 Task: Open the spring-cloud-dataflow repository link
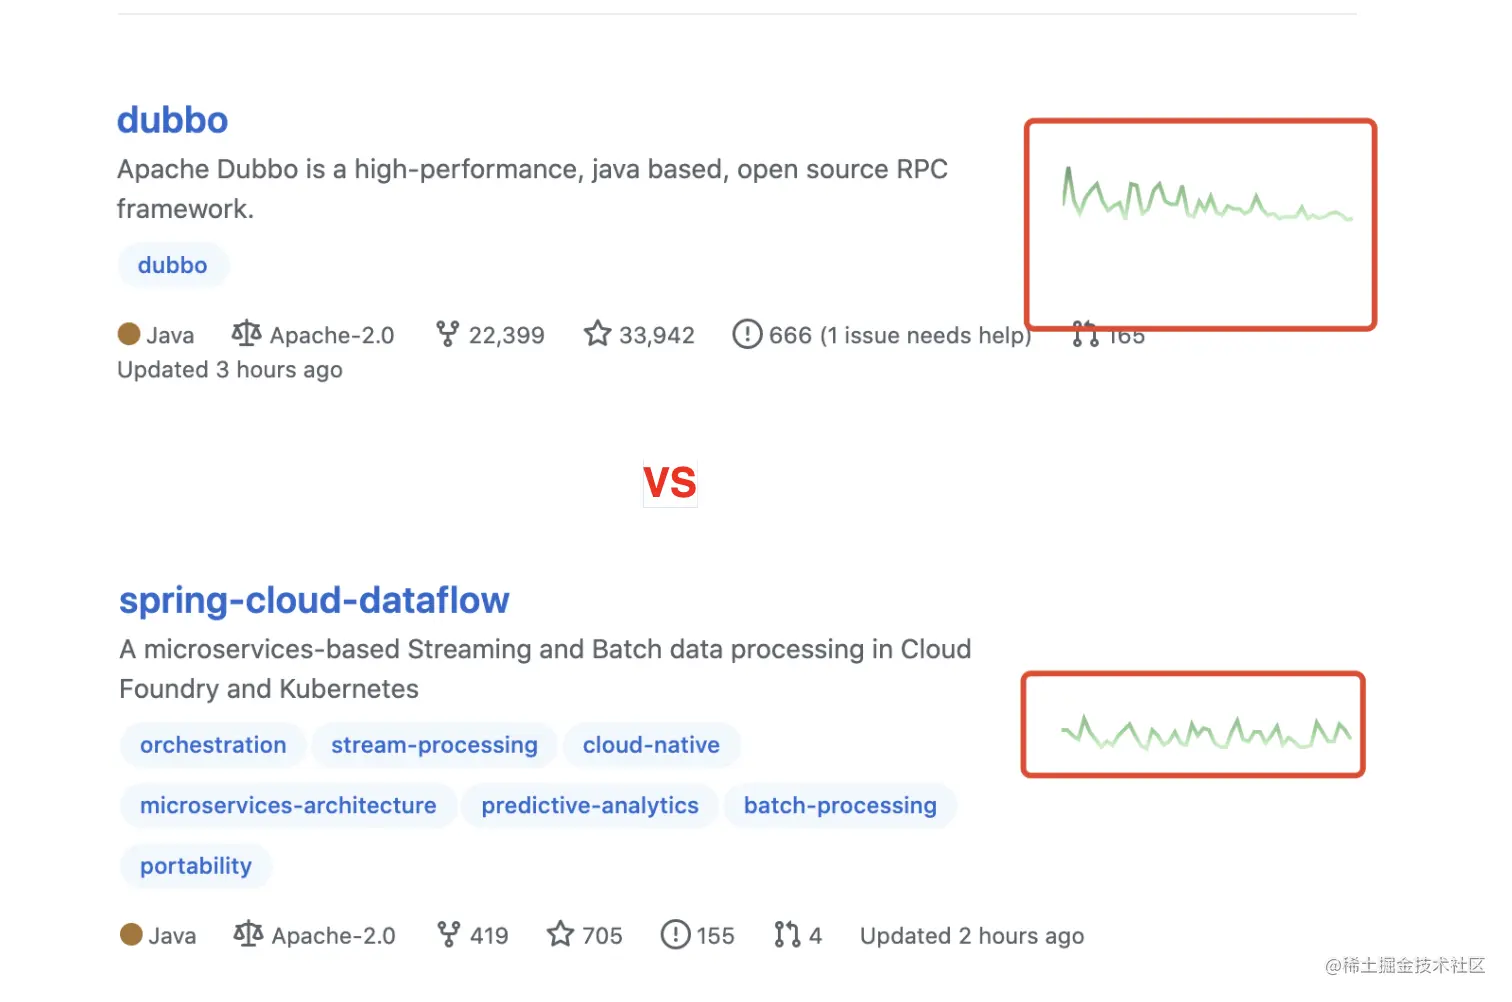[314, 600]
